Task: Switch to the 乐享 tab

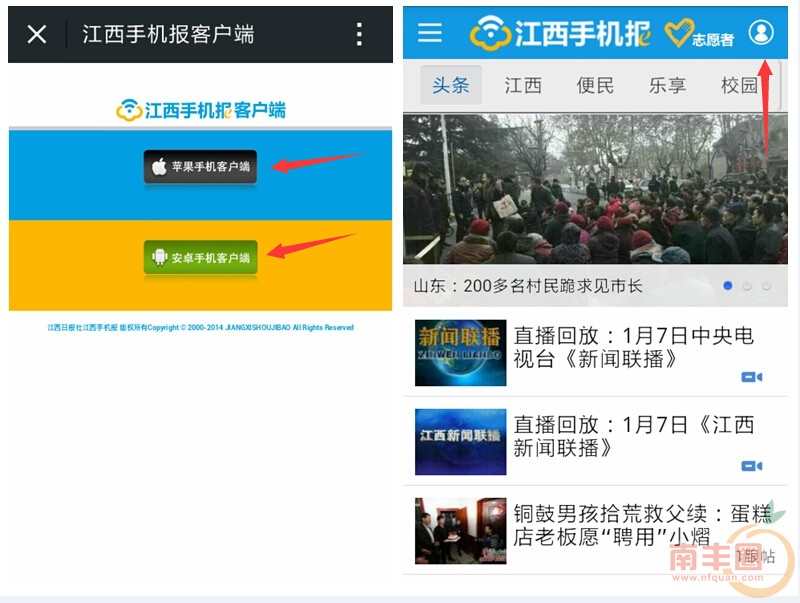Action: tap(667, 85)
